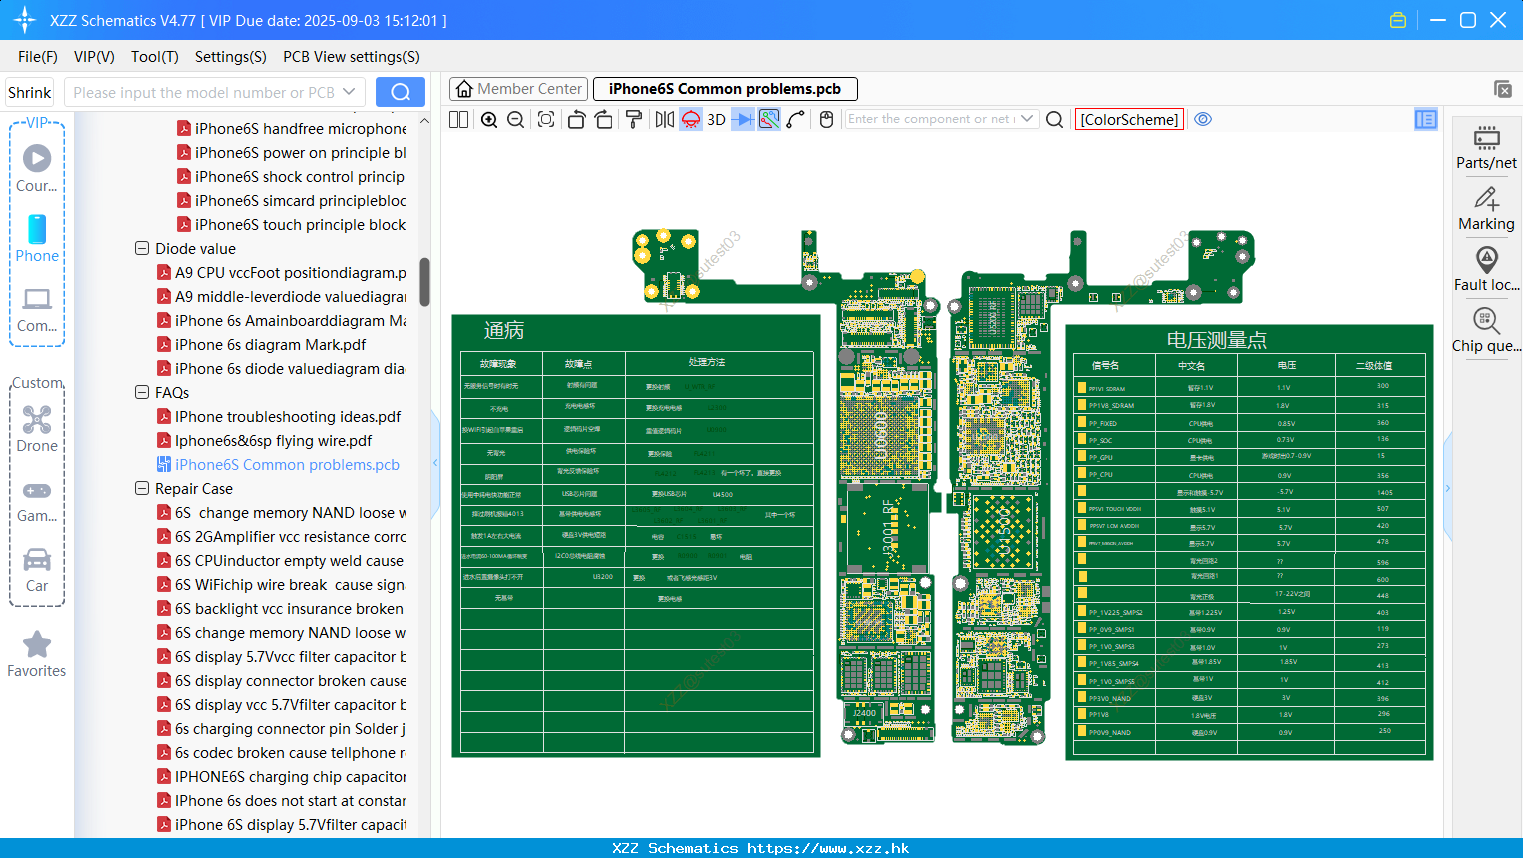This screenshot has width=1523, height=858.
Task: Rotate the board counterclockwise
Action: [x=576, y=119]
